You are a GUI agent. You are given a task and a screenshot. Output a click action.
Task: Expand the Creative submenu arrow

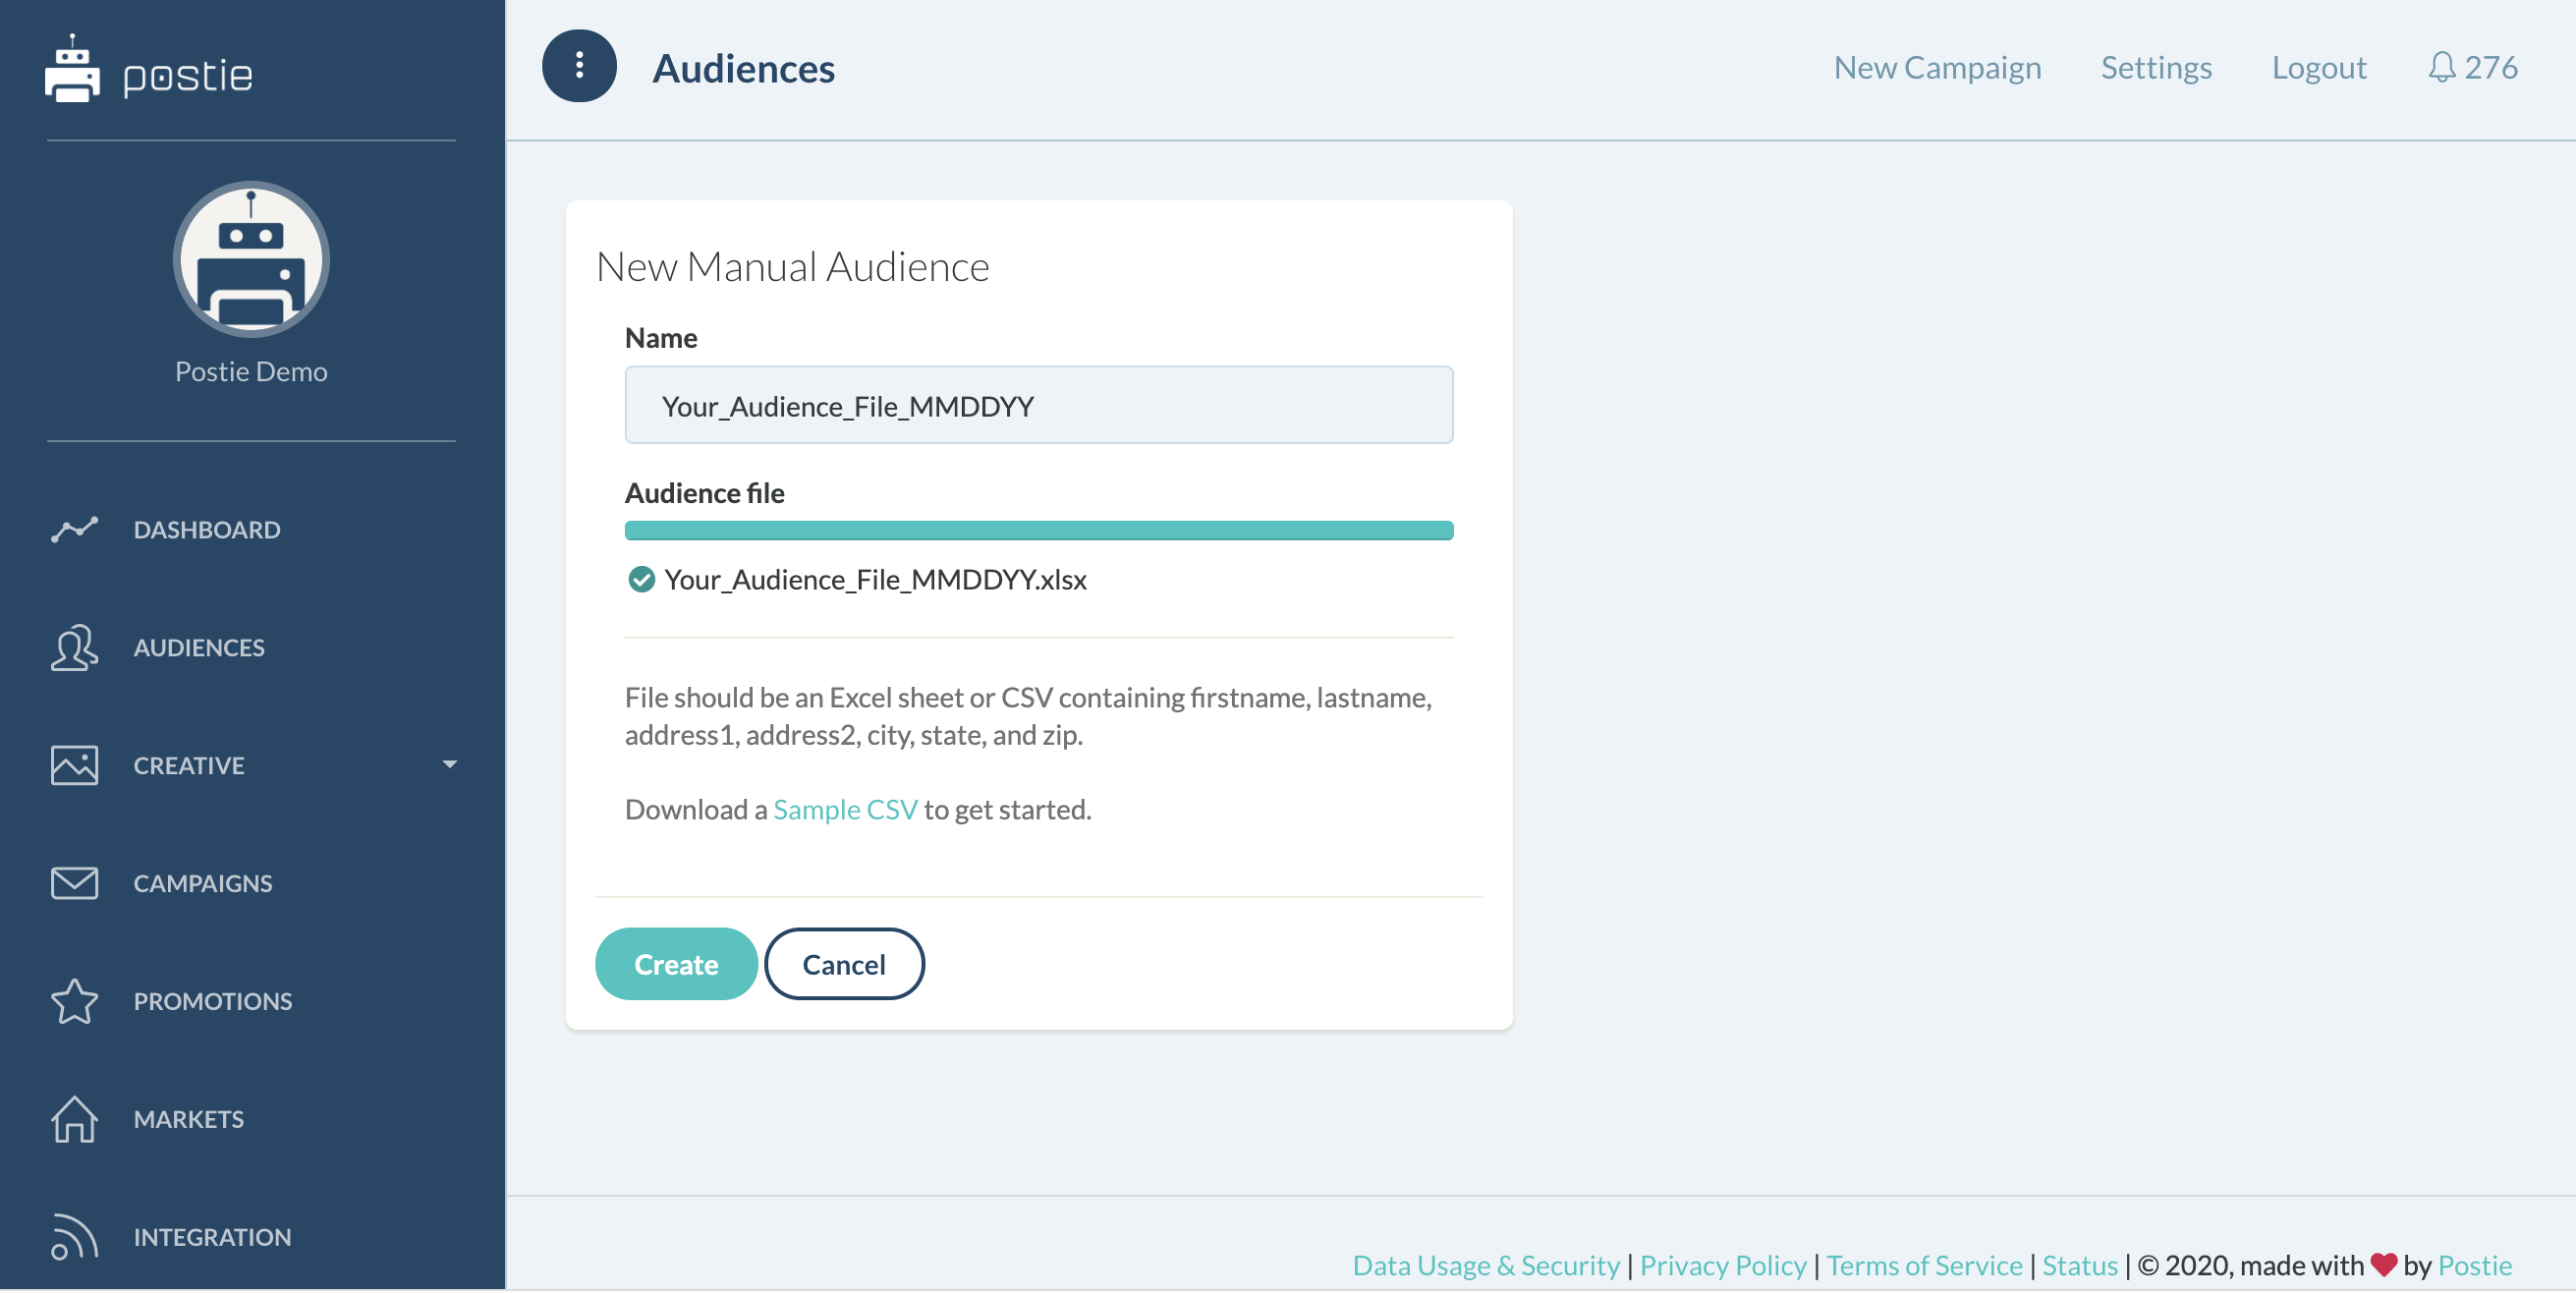[x=450, y=765]
